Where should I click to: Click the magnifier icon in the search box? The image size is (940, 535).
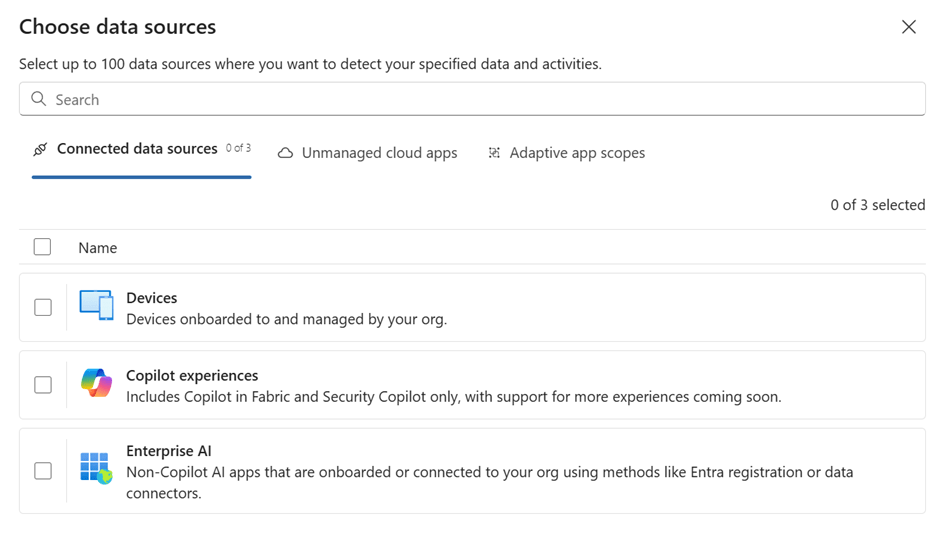[x=39, y=99]
